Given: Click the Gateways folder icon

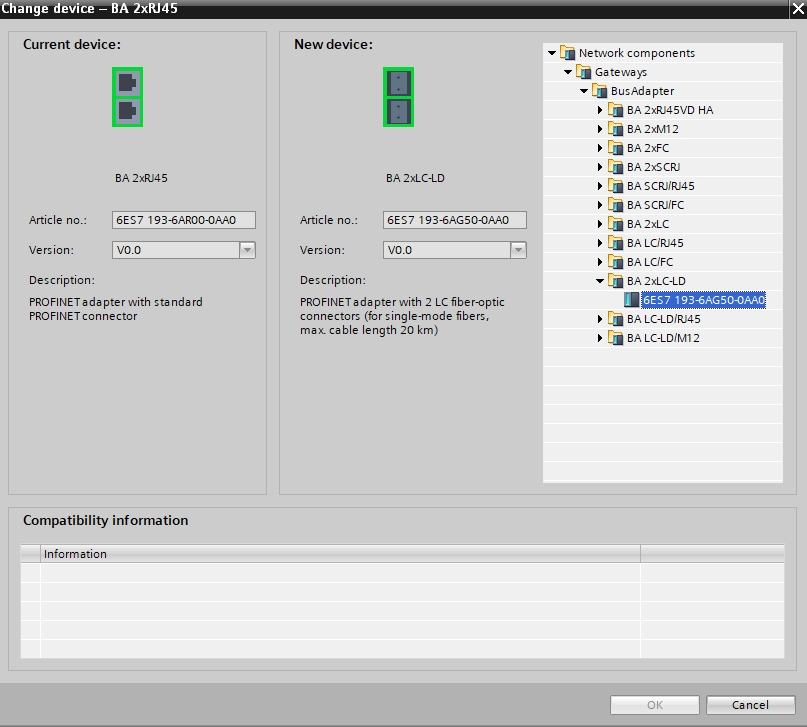Looking at the screenshot, I should click(x=584, y=72).
